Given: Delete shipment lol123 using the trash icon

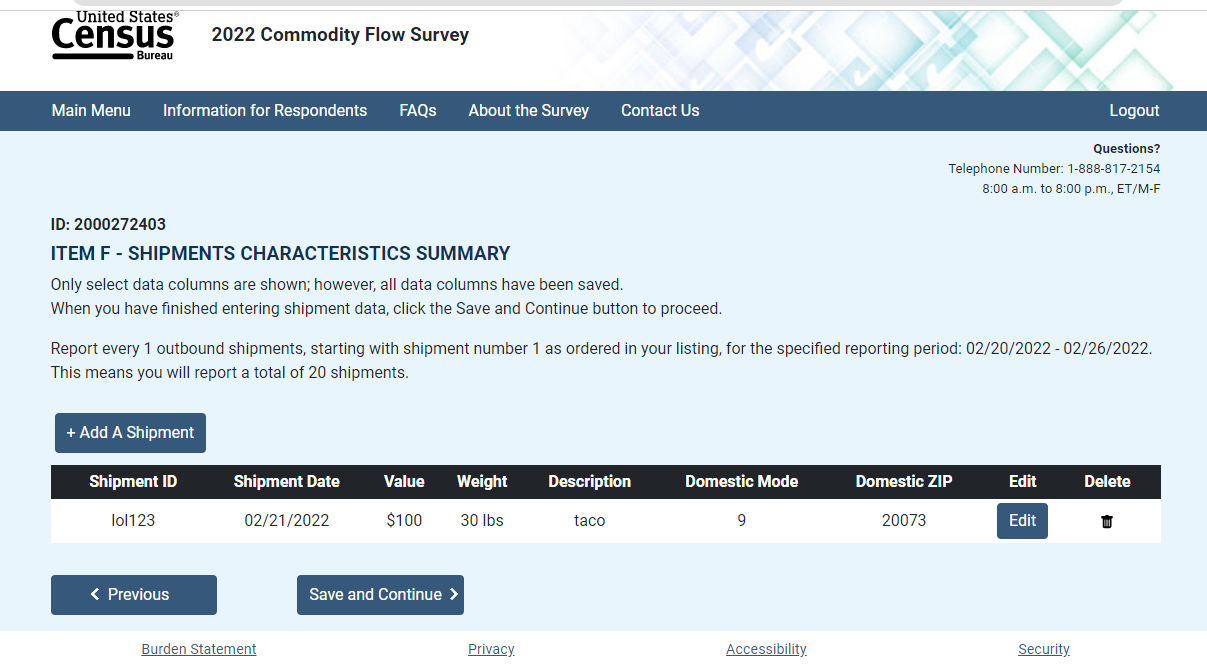Looking at the screenshot, I should pos(1106,521).
